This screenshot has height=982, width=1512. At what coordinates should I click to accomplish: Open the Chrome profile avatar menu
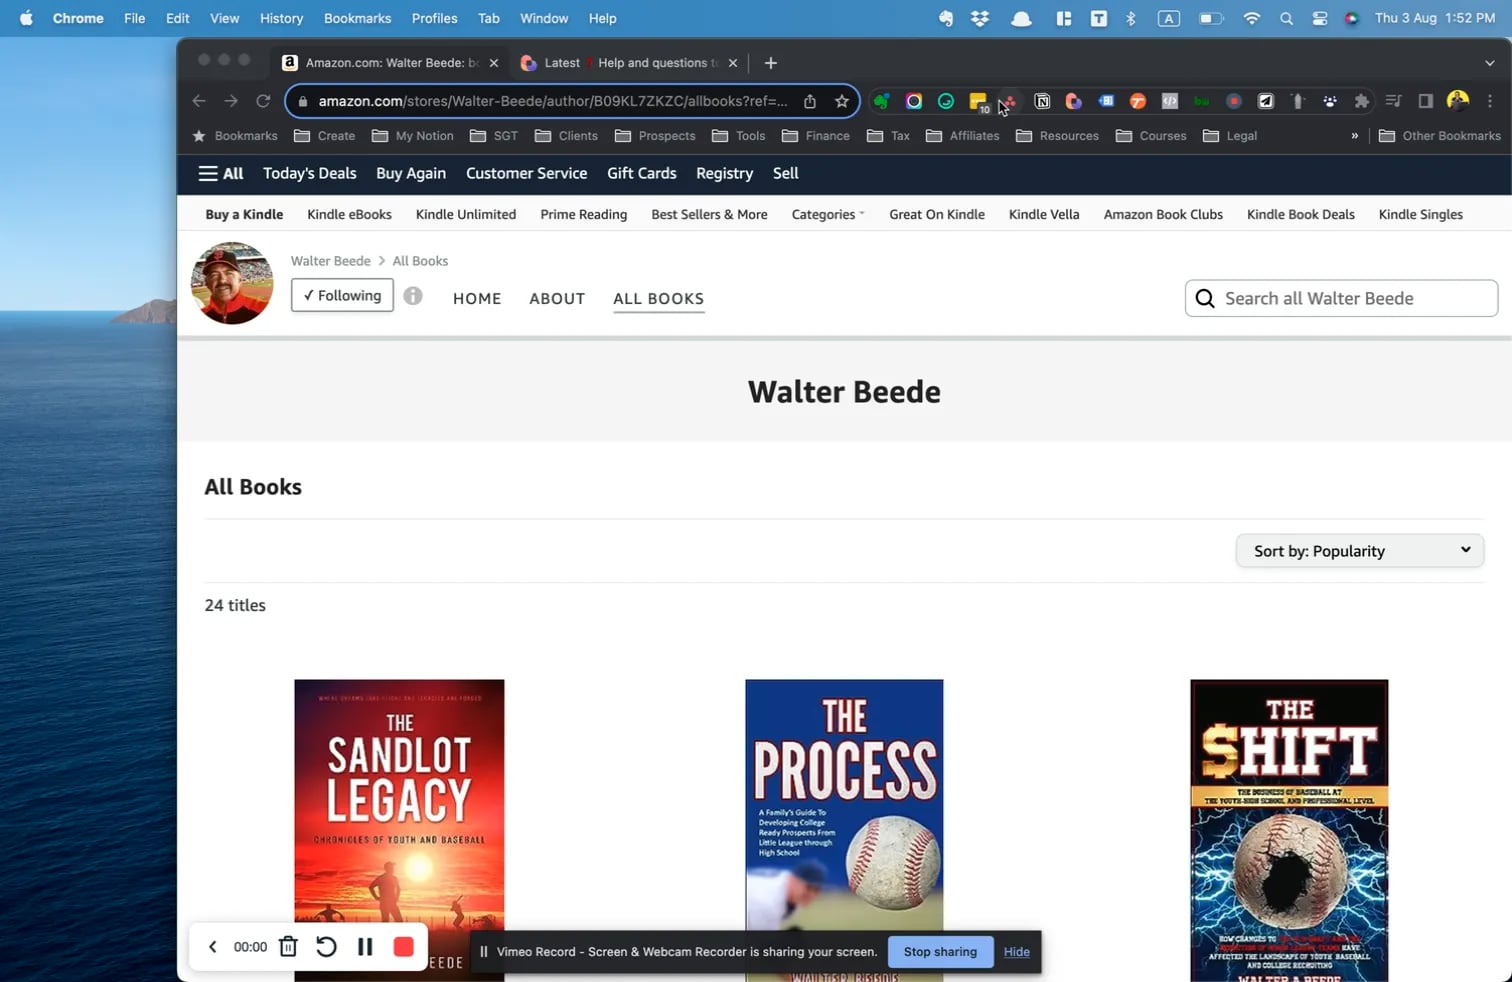click(1457, 101)
